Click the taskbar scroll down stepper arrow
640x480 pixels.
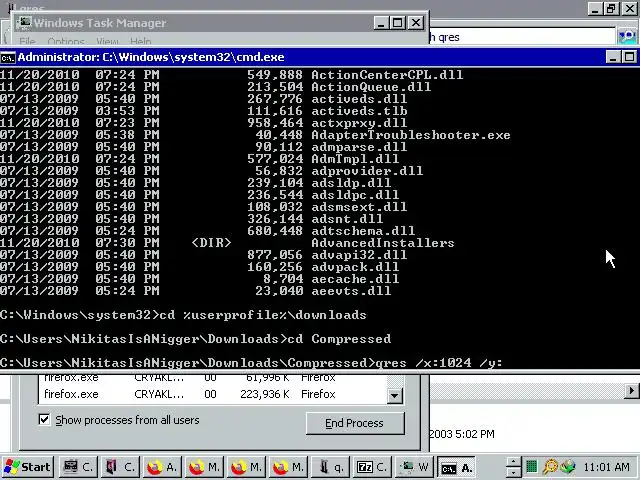513,472
